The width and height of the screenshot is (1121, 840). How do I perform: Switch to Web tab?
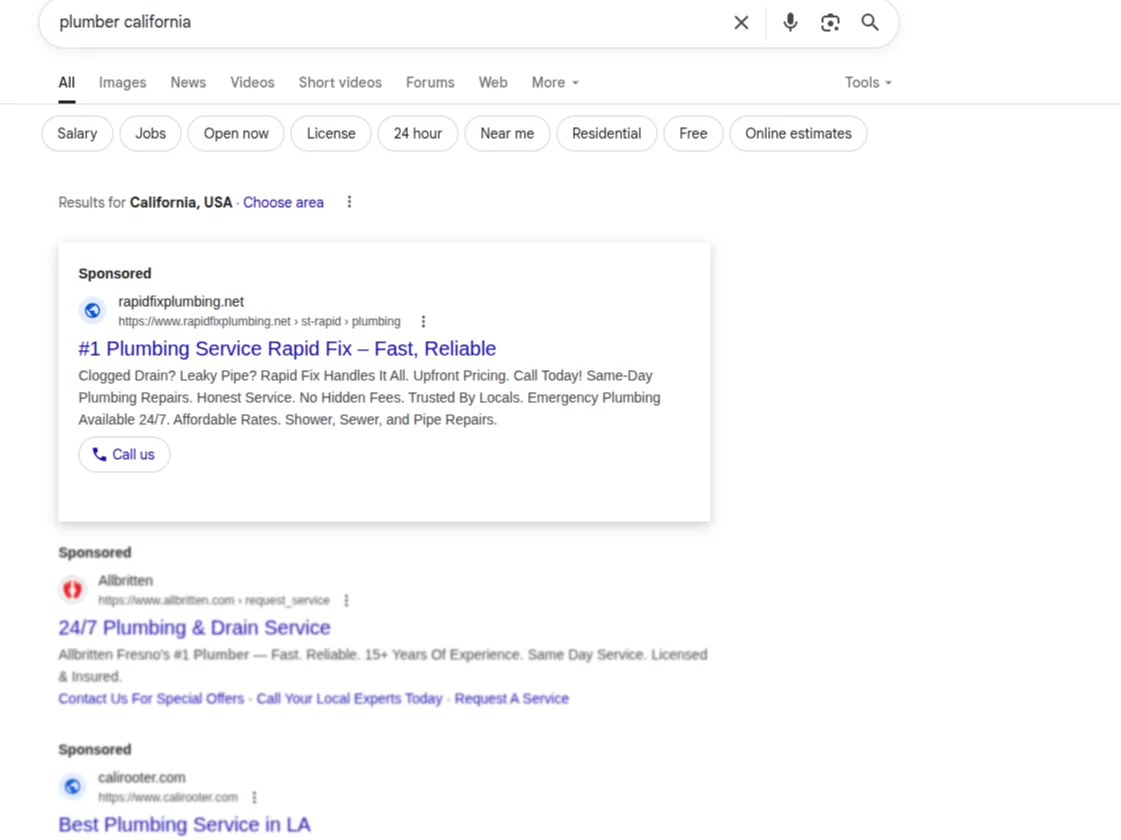(493, 83)
